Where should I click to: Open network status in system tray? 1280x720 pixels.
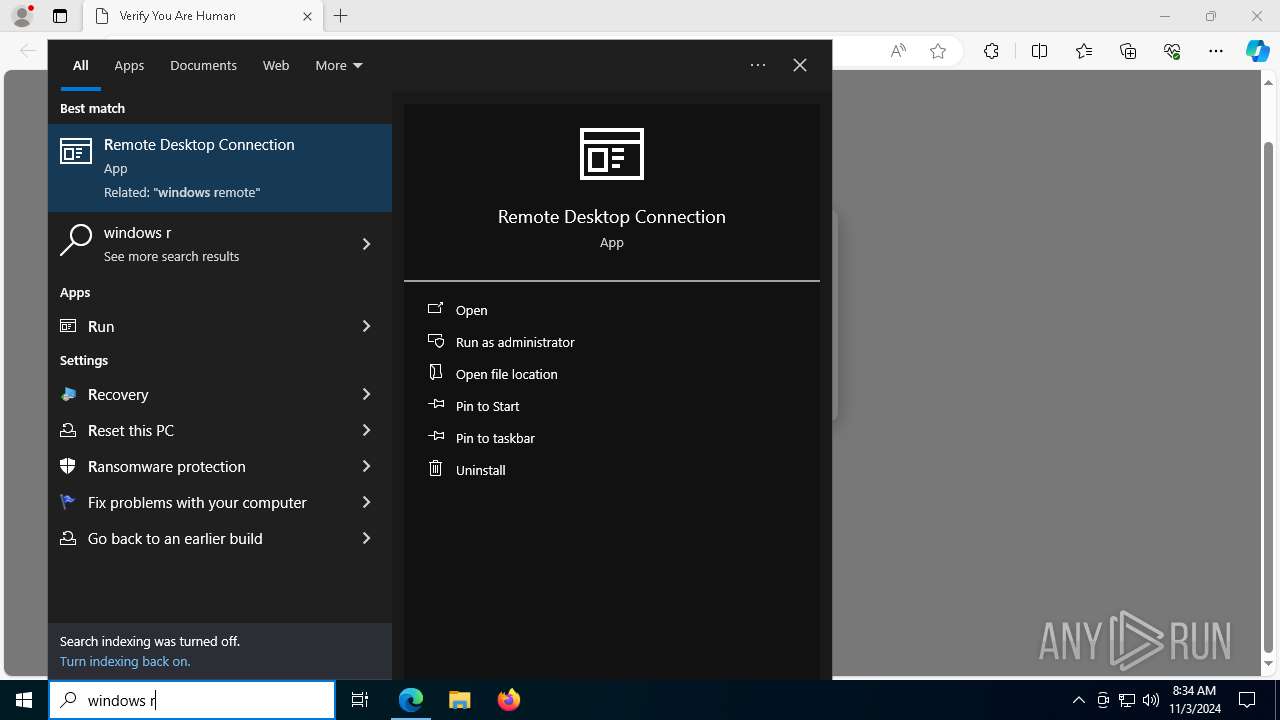tap(1127, 700)
